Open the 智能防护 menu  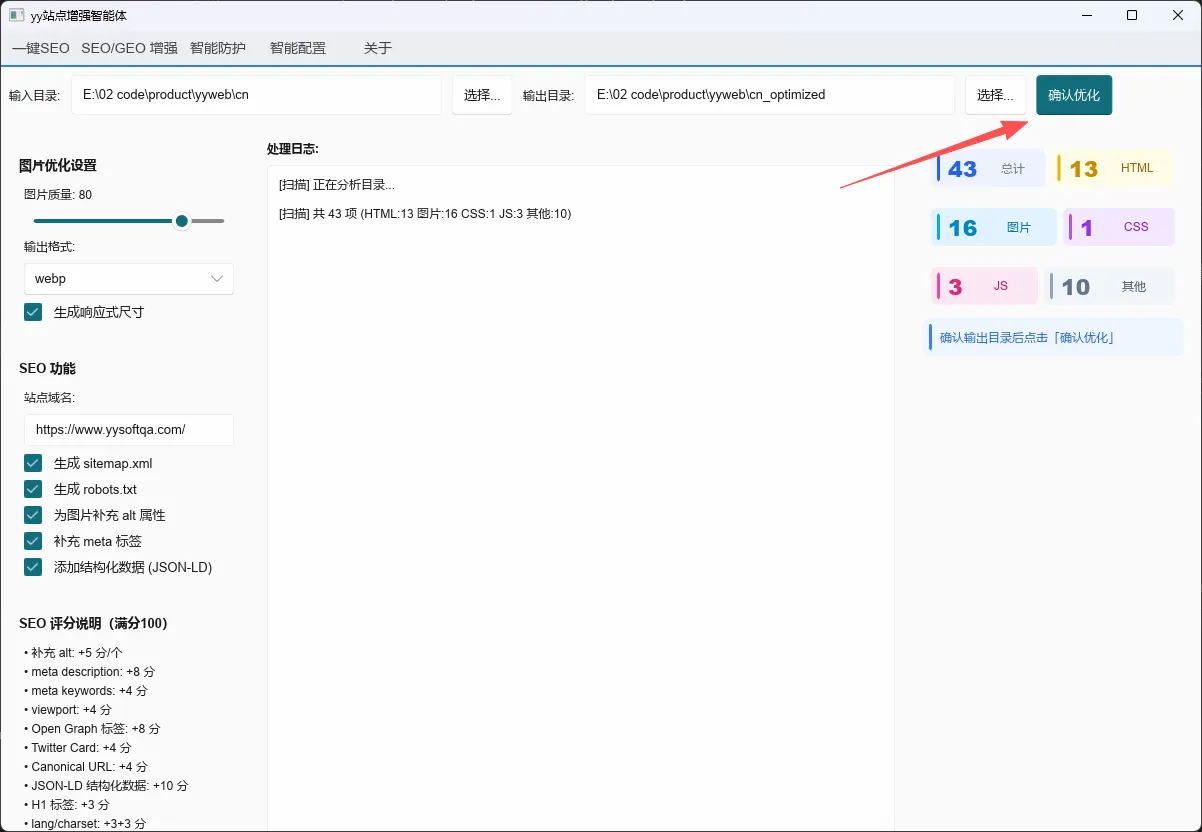click(x=218, y=48)
